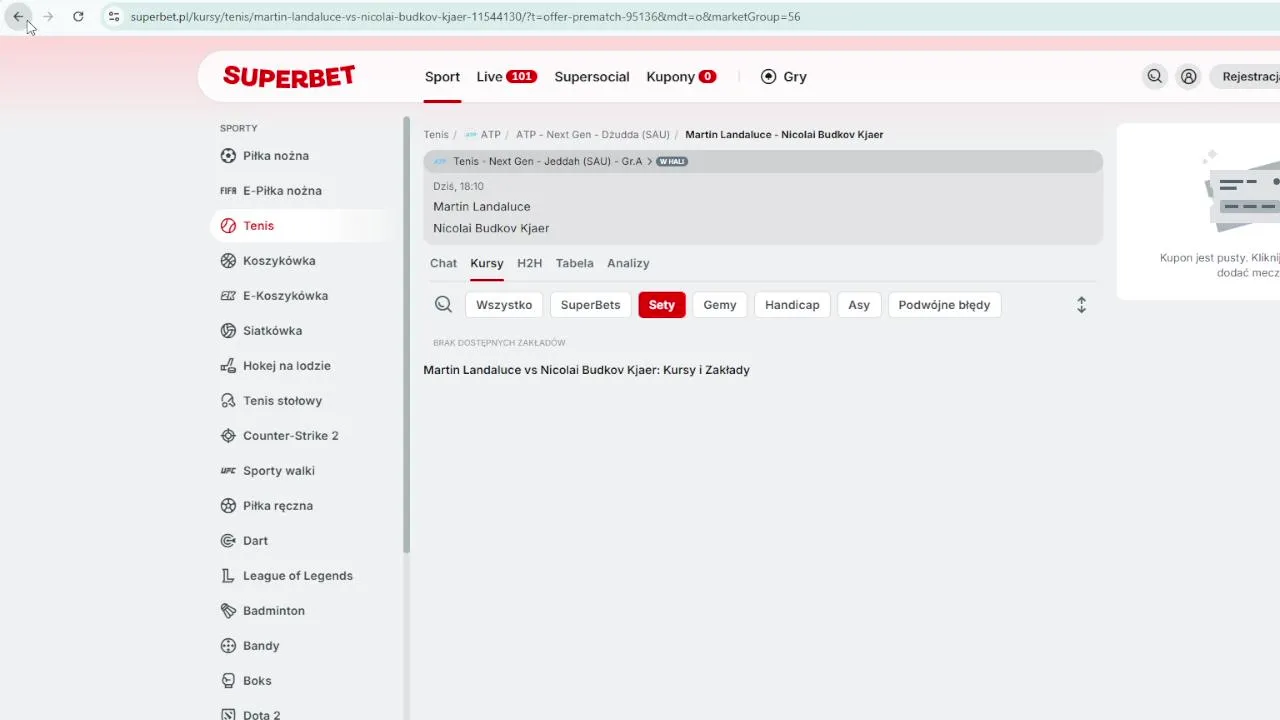This screenshot has height=720, width=1280.
Task: Select Counter-Strike 2 crosshair icon
Action: 228,436
